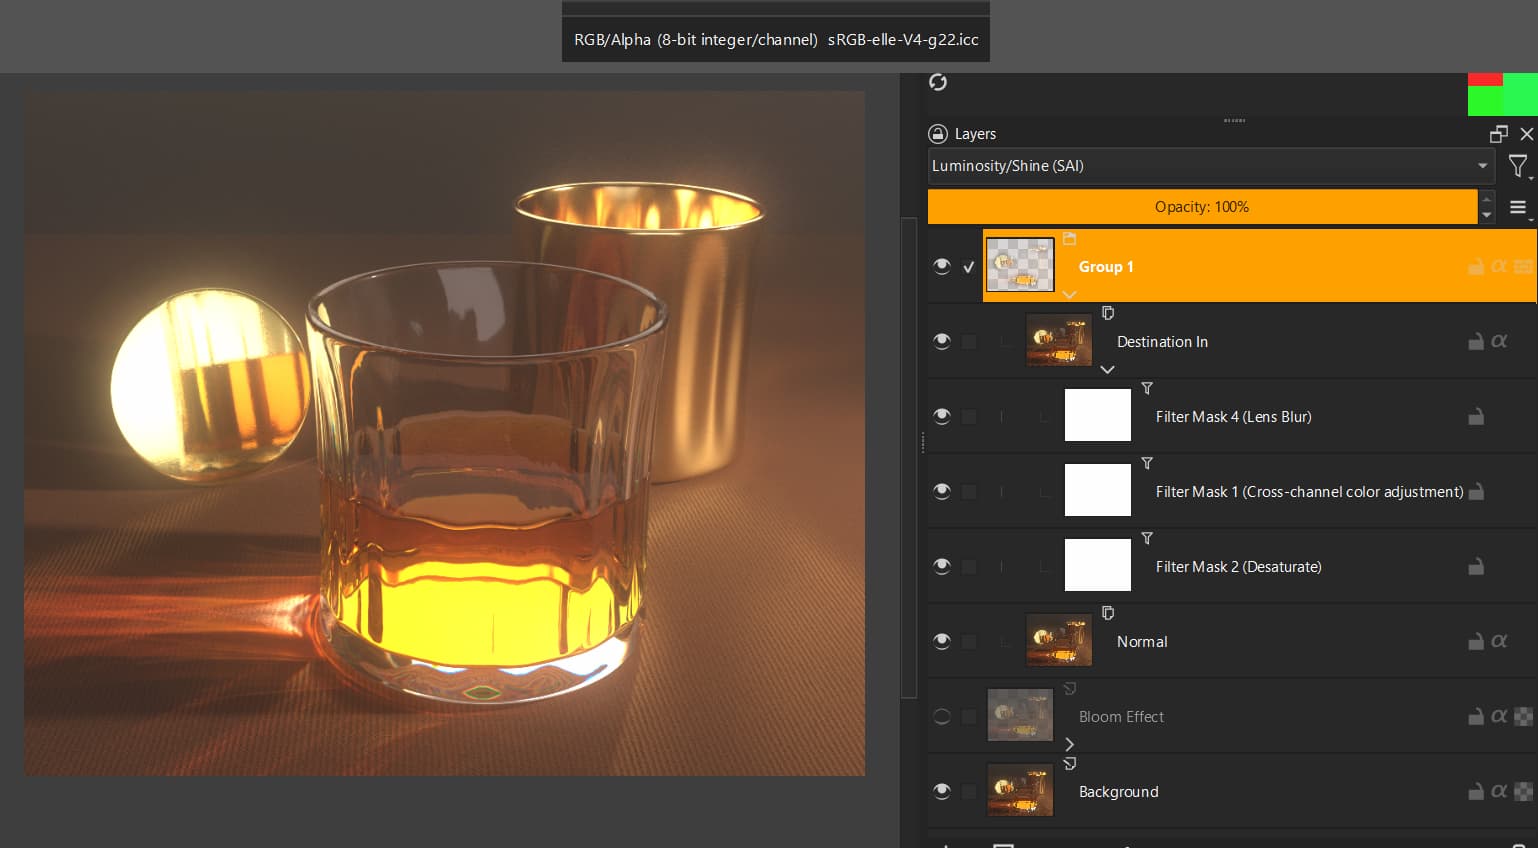
Task: Toggle alpha inheritance on Bloom Effect layer
Action: 1523,717
